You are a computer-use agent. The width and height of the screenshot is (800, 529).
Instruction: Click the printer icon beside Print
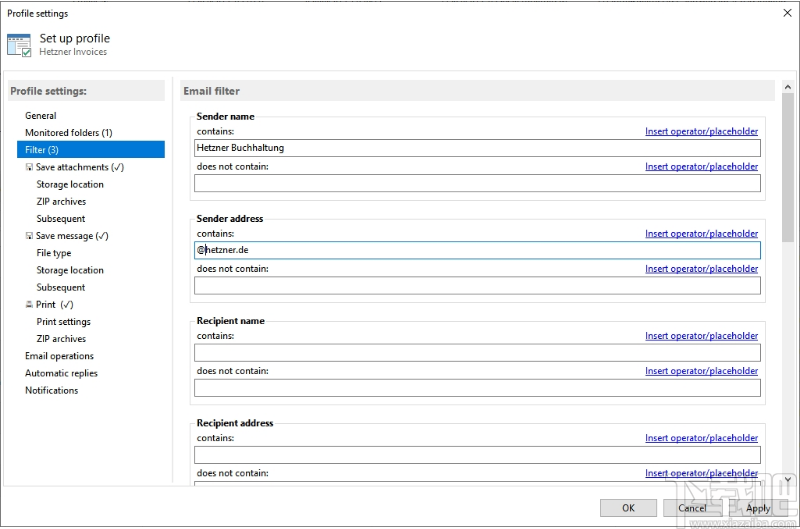tap(29, 305)
